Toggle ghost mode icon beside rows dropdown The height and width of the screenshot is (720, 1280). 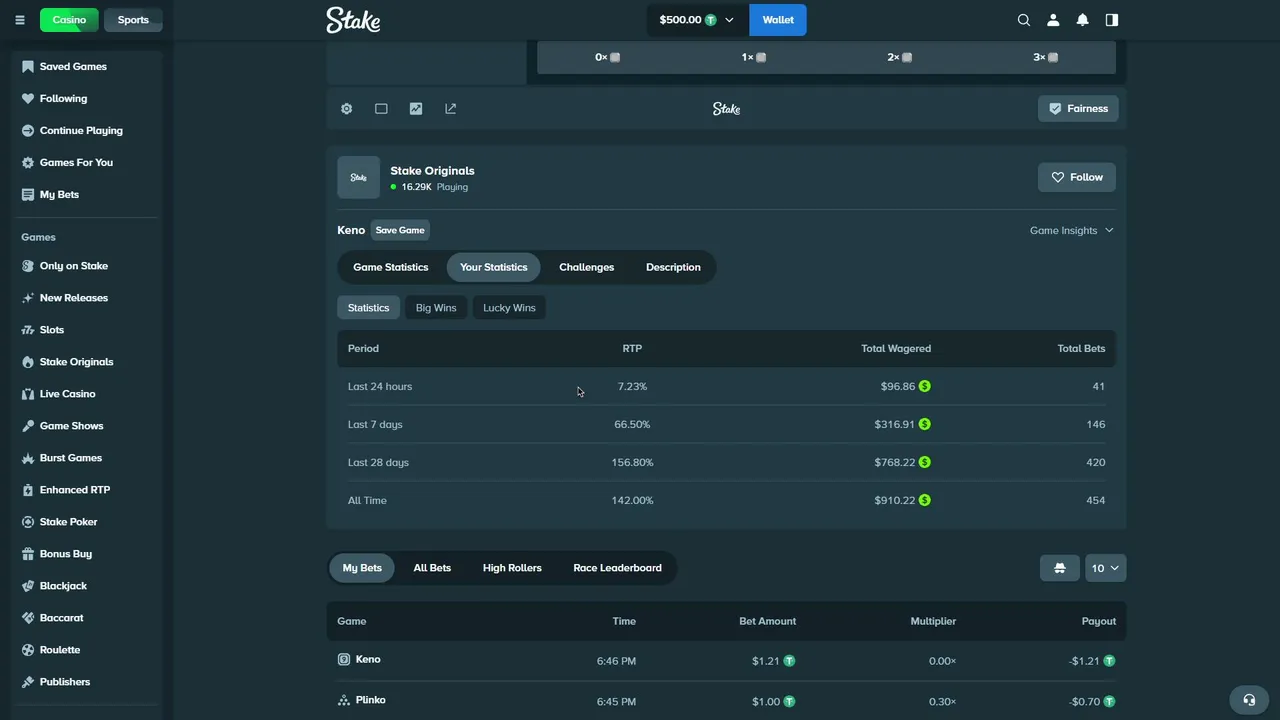[x=1060, y=568]
